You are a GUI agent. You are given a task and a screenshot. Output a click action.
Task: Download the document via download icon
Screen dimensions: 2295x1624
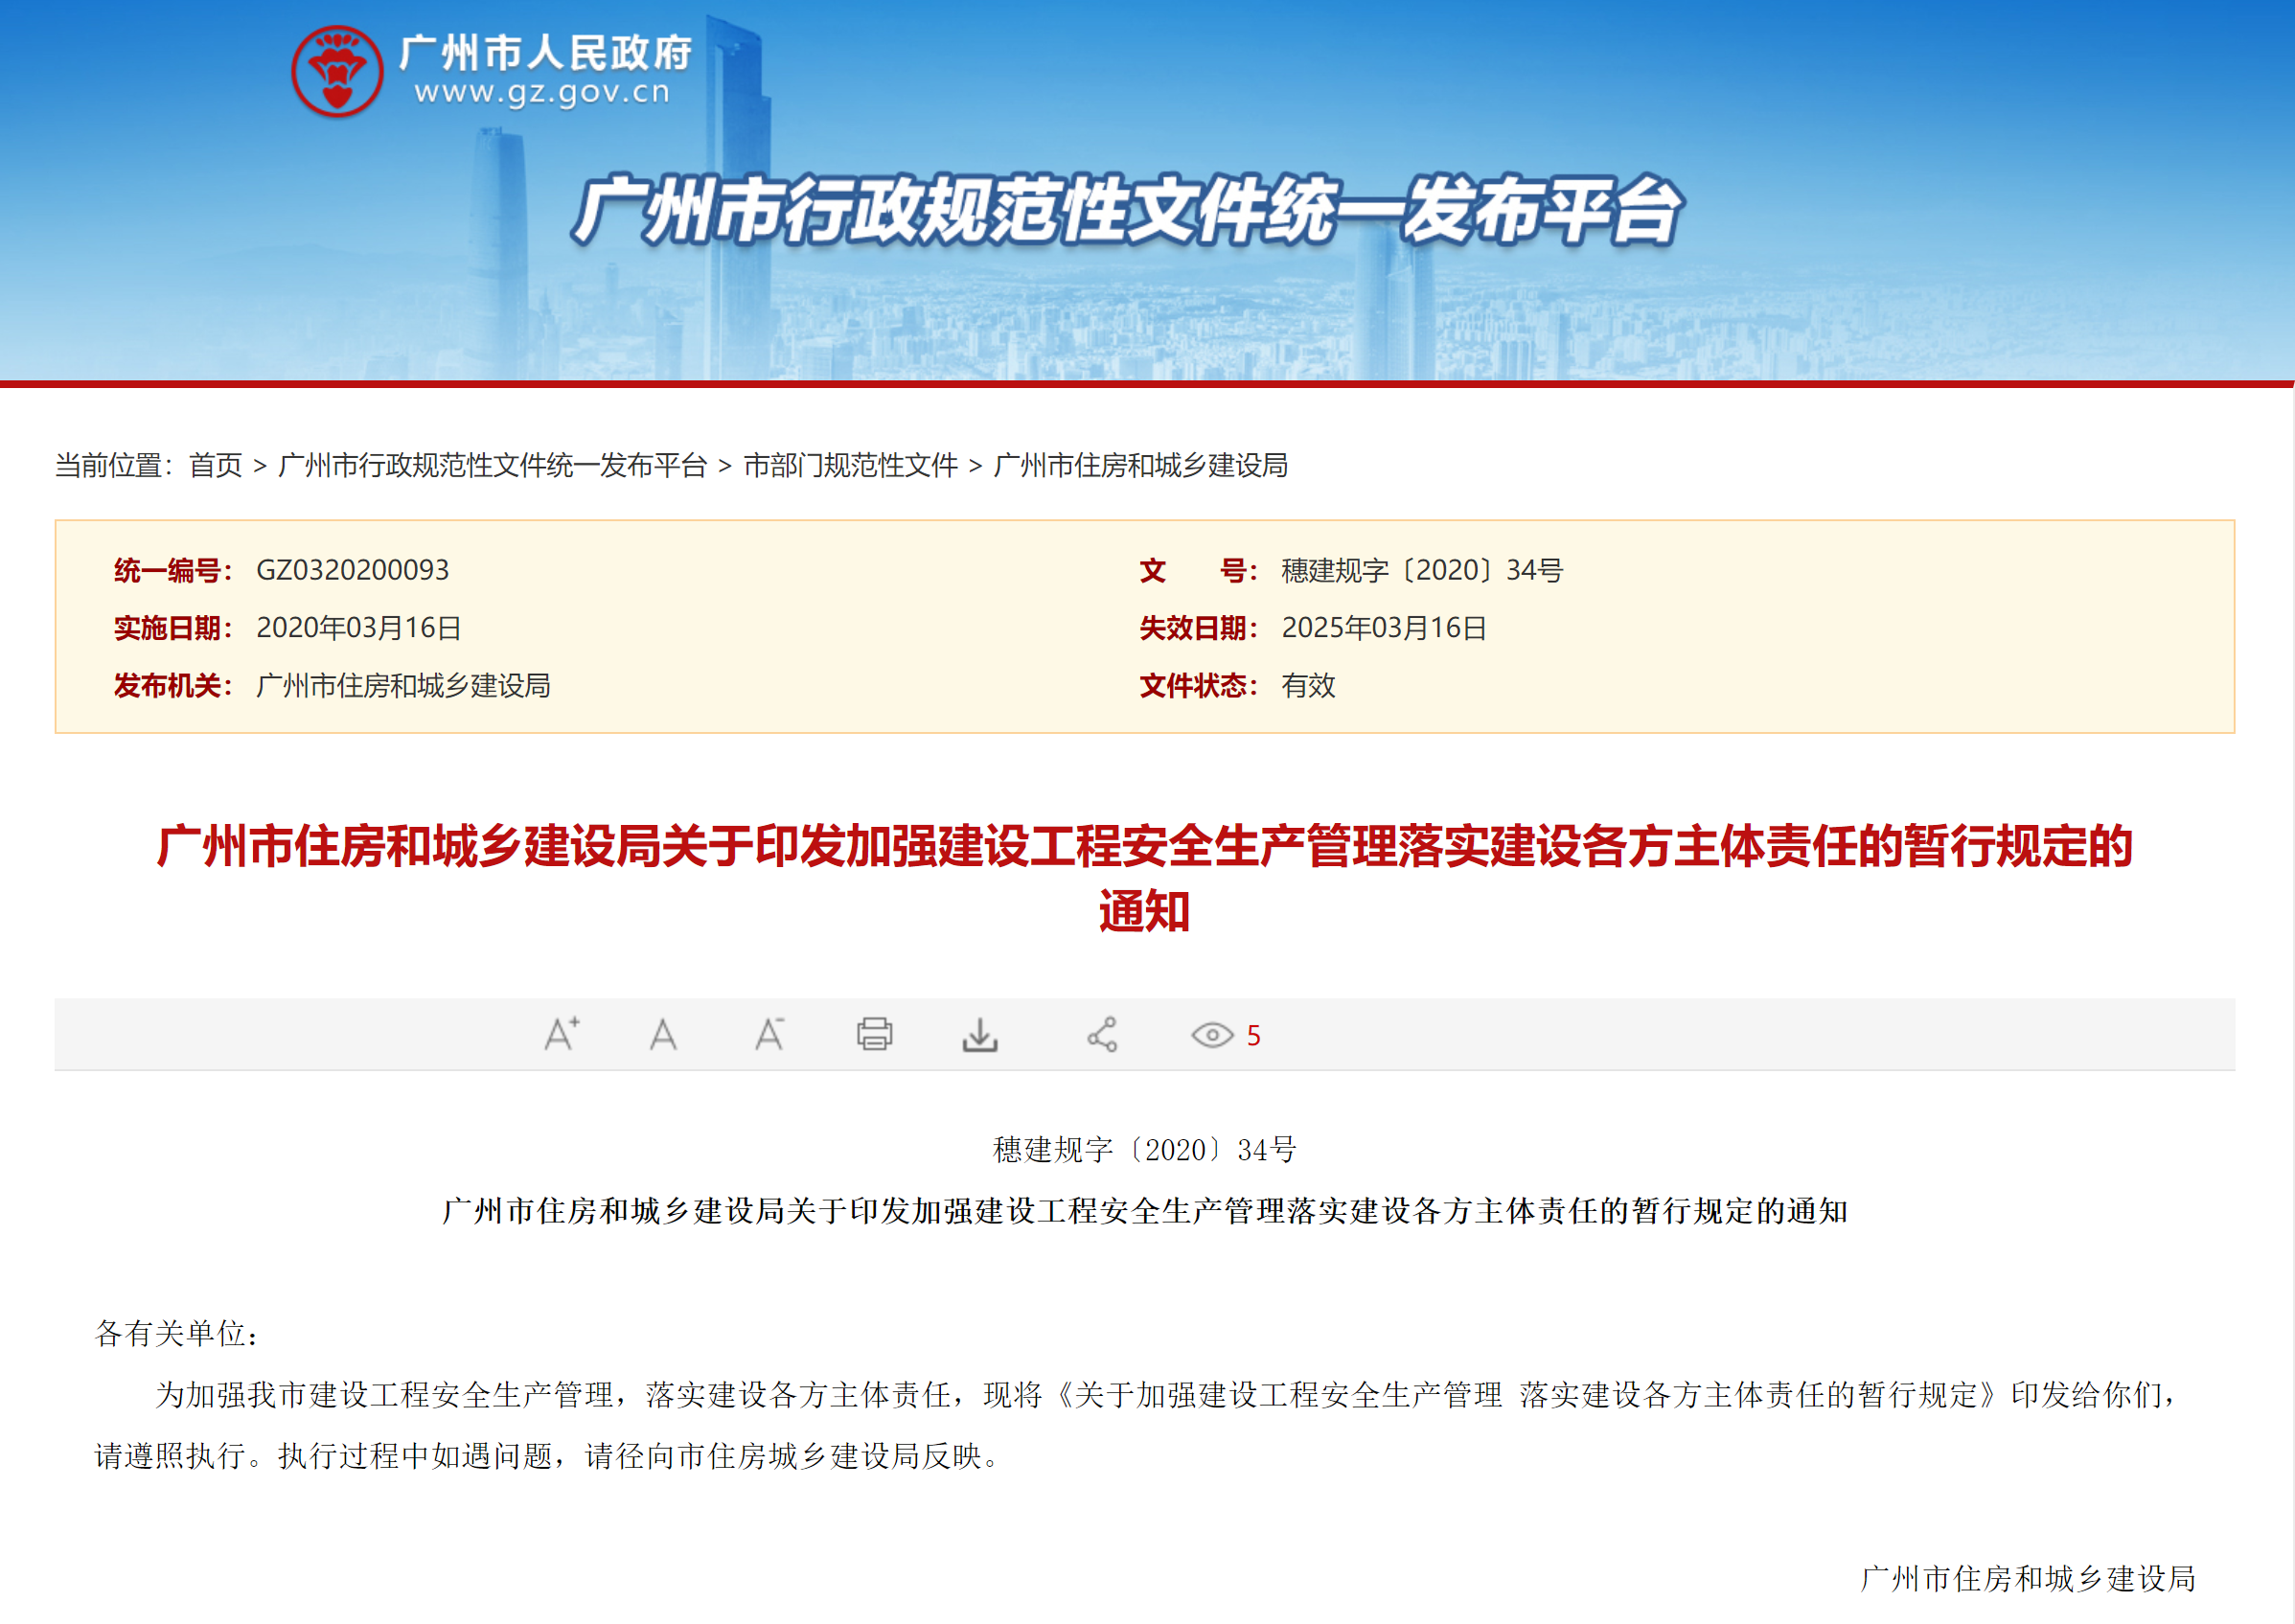(x=979, y=1035)
